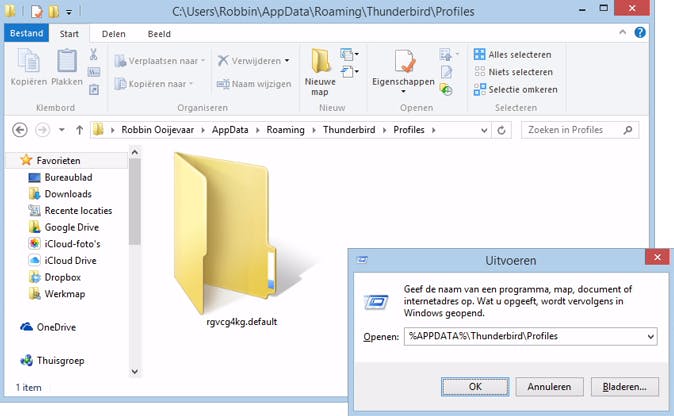674x416 pixels.
Task: Switch to the Beeld ribbon tab
Action: (159, 34)
